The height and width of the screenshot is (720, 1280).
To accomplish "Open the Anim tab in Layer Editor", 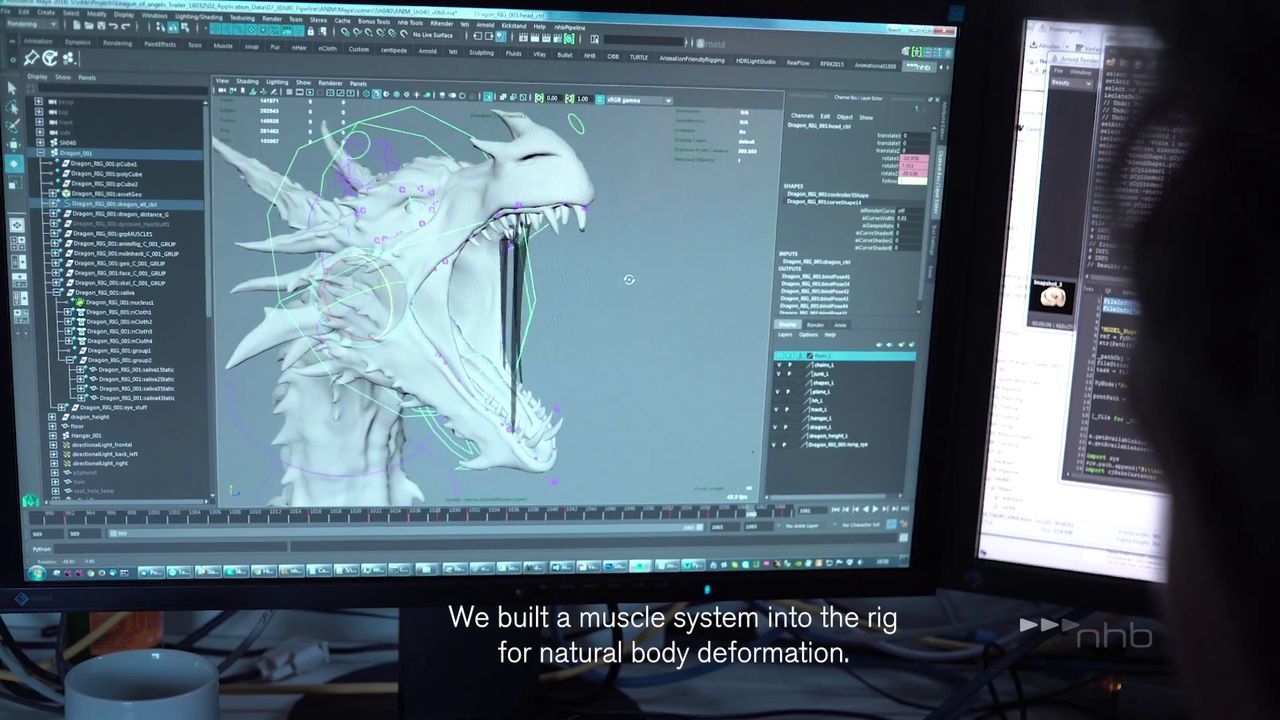I will 840,325.
